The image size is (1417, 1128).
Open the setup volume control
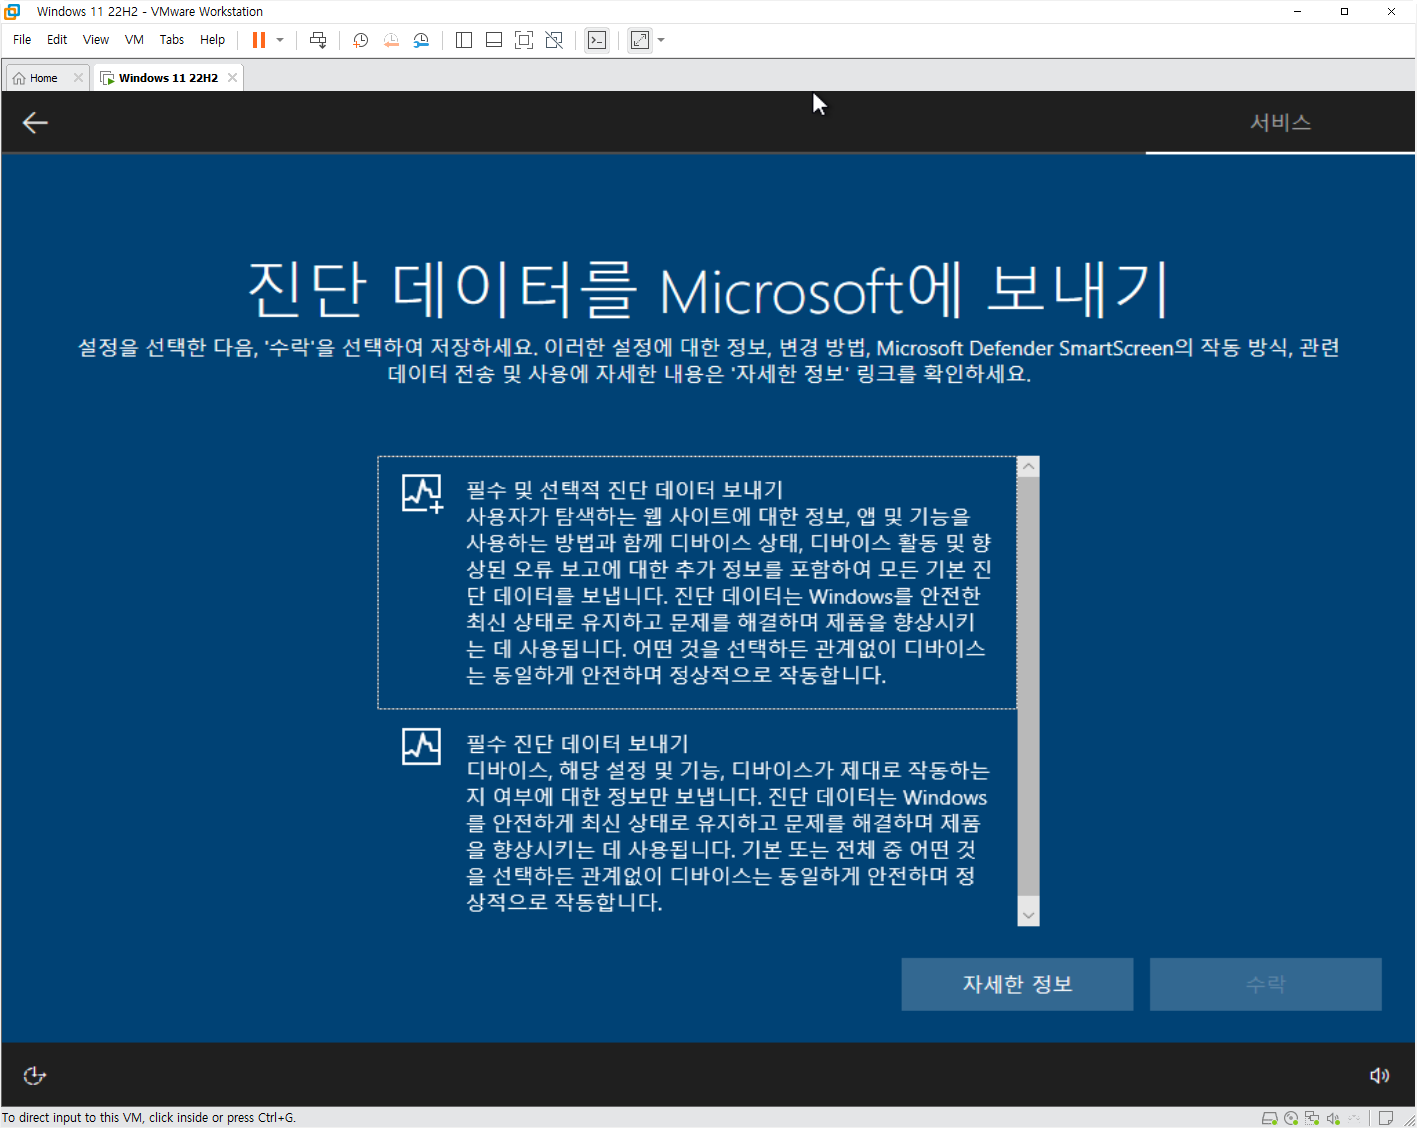1379,1075
